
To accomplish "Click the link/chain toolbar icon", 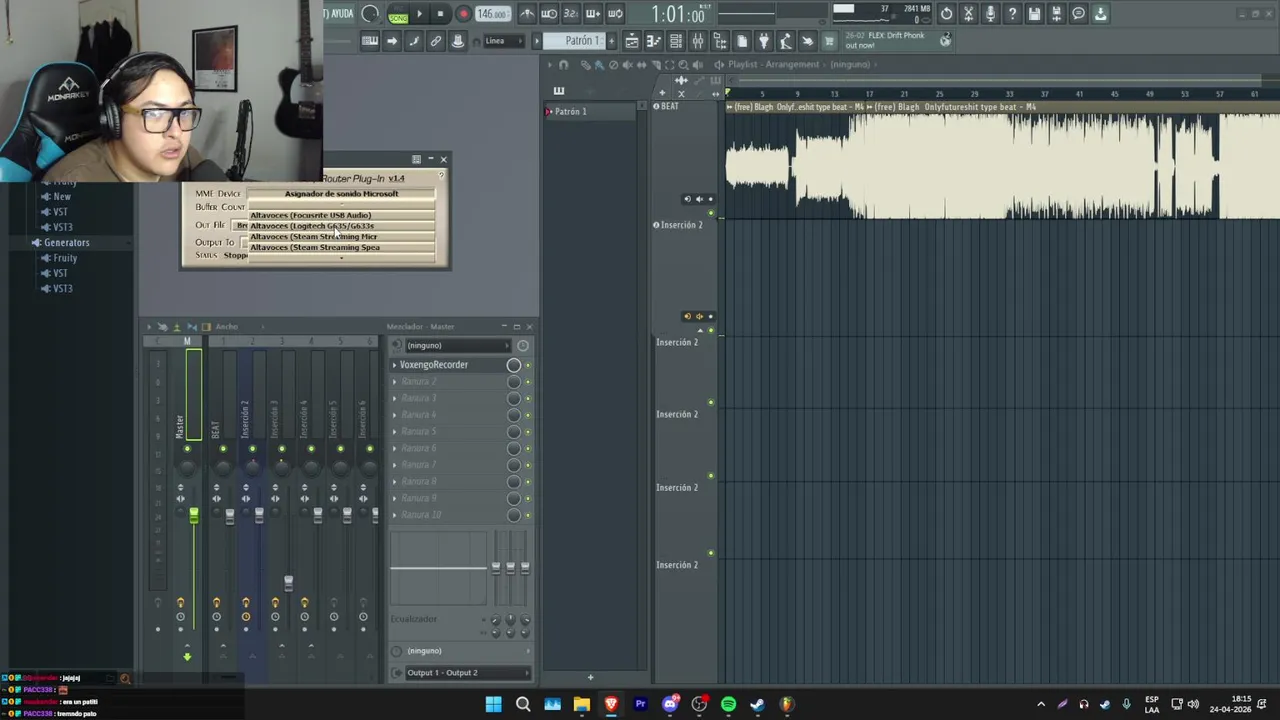I will pyautogui.click(x=436, y=41).
